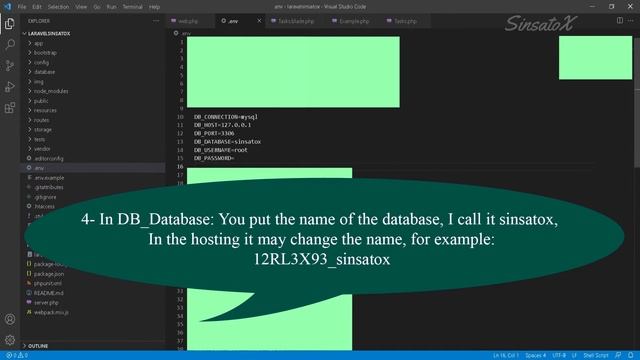Change language mode Shell Script
The image size is (640, 360).
596,356
